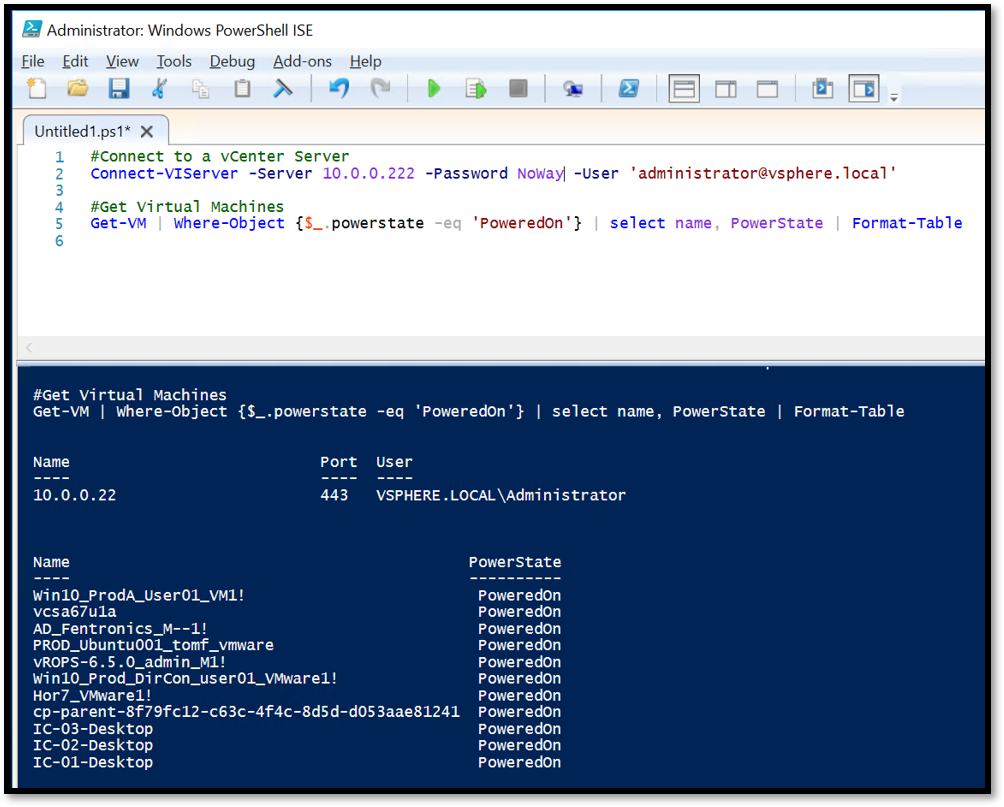Clear the console pane icon
1004x807 pixels.
(282, 88)
